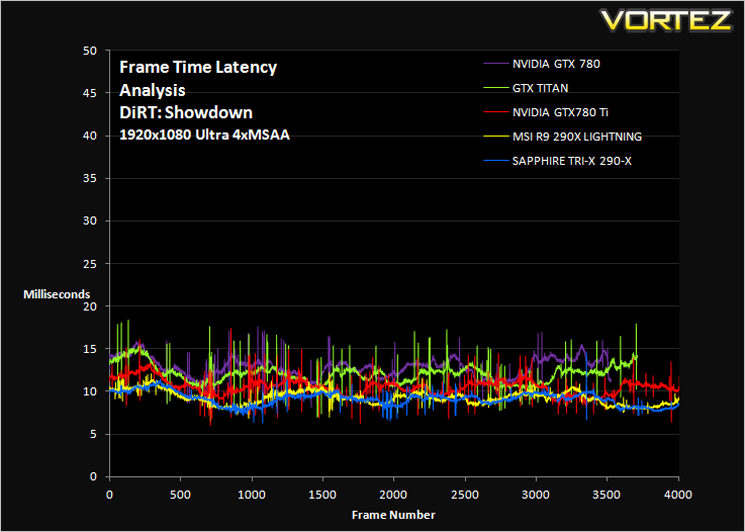Click the blue line swatch for SAPPHIRE TRI-X
This screenshot has height=532, width=745.
click(x=496, y=162)
